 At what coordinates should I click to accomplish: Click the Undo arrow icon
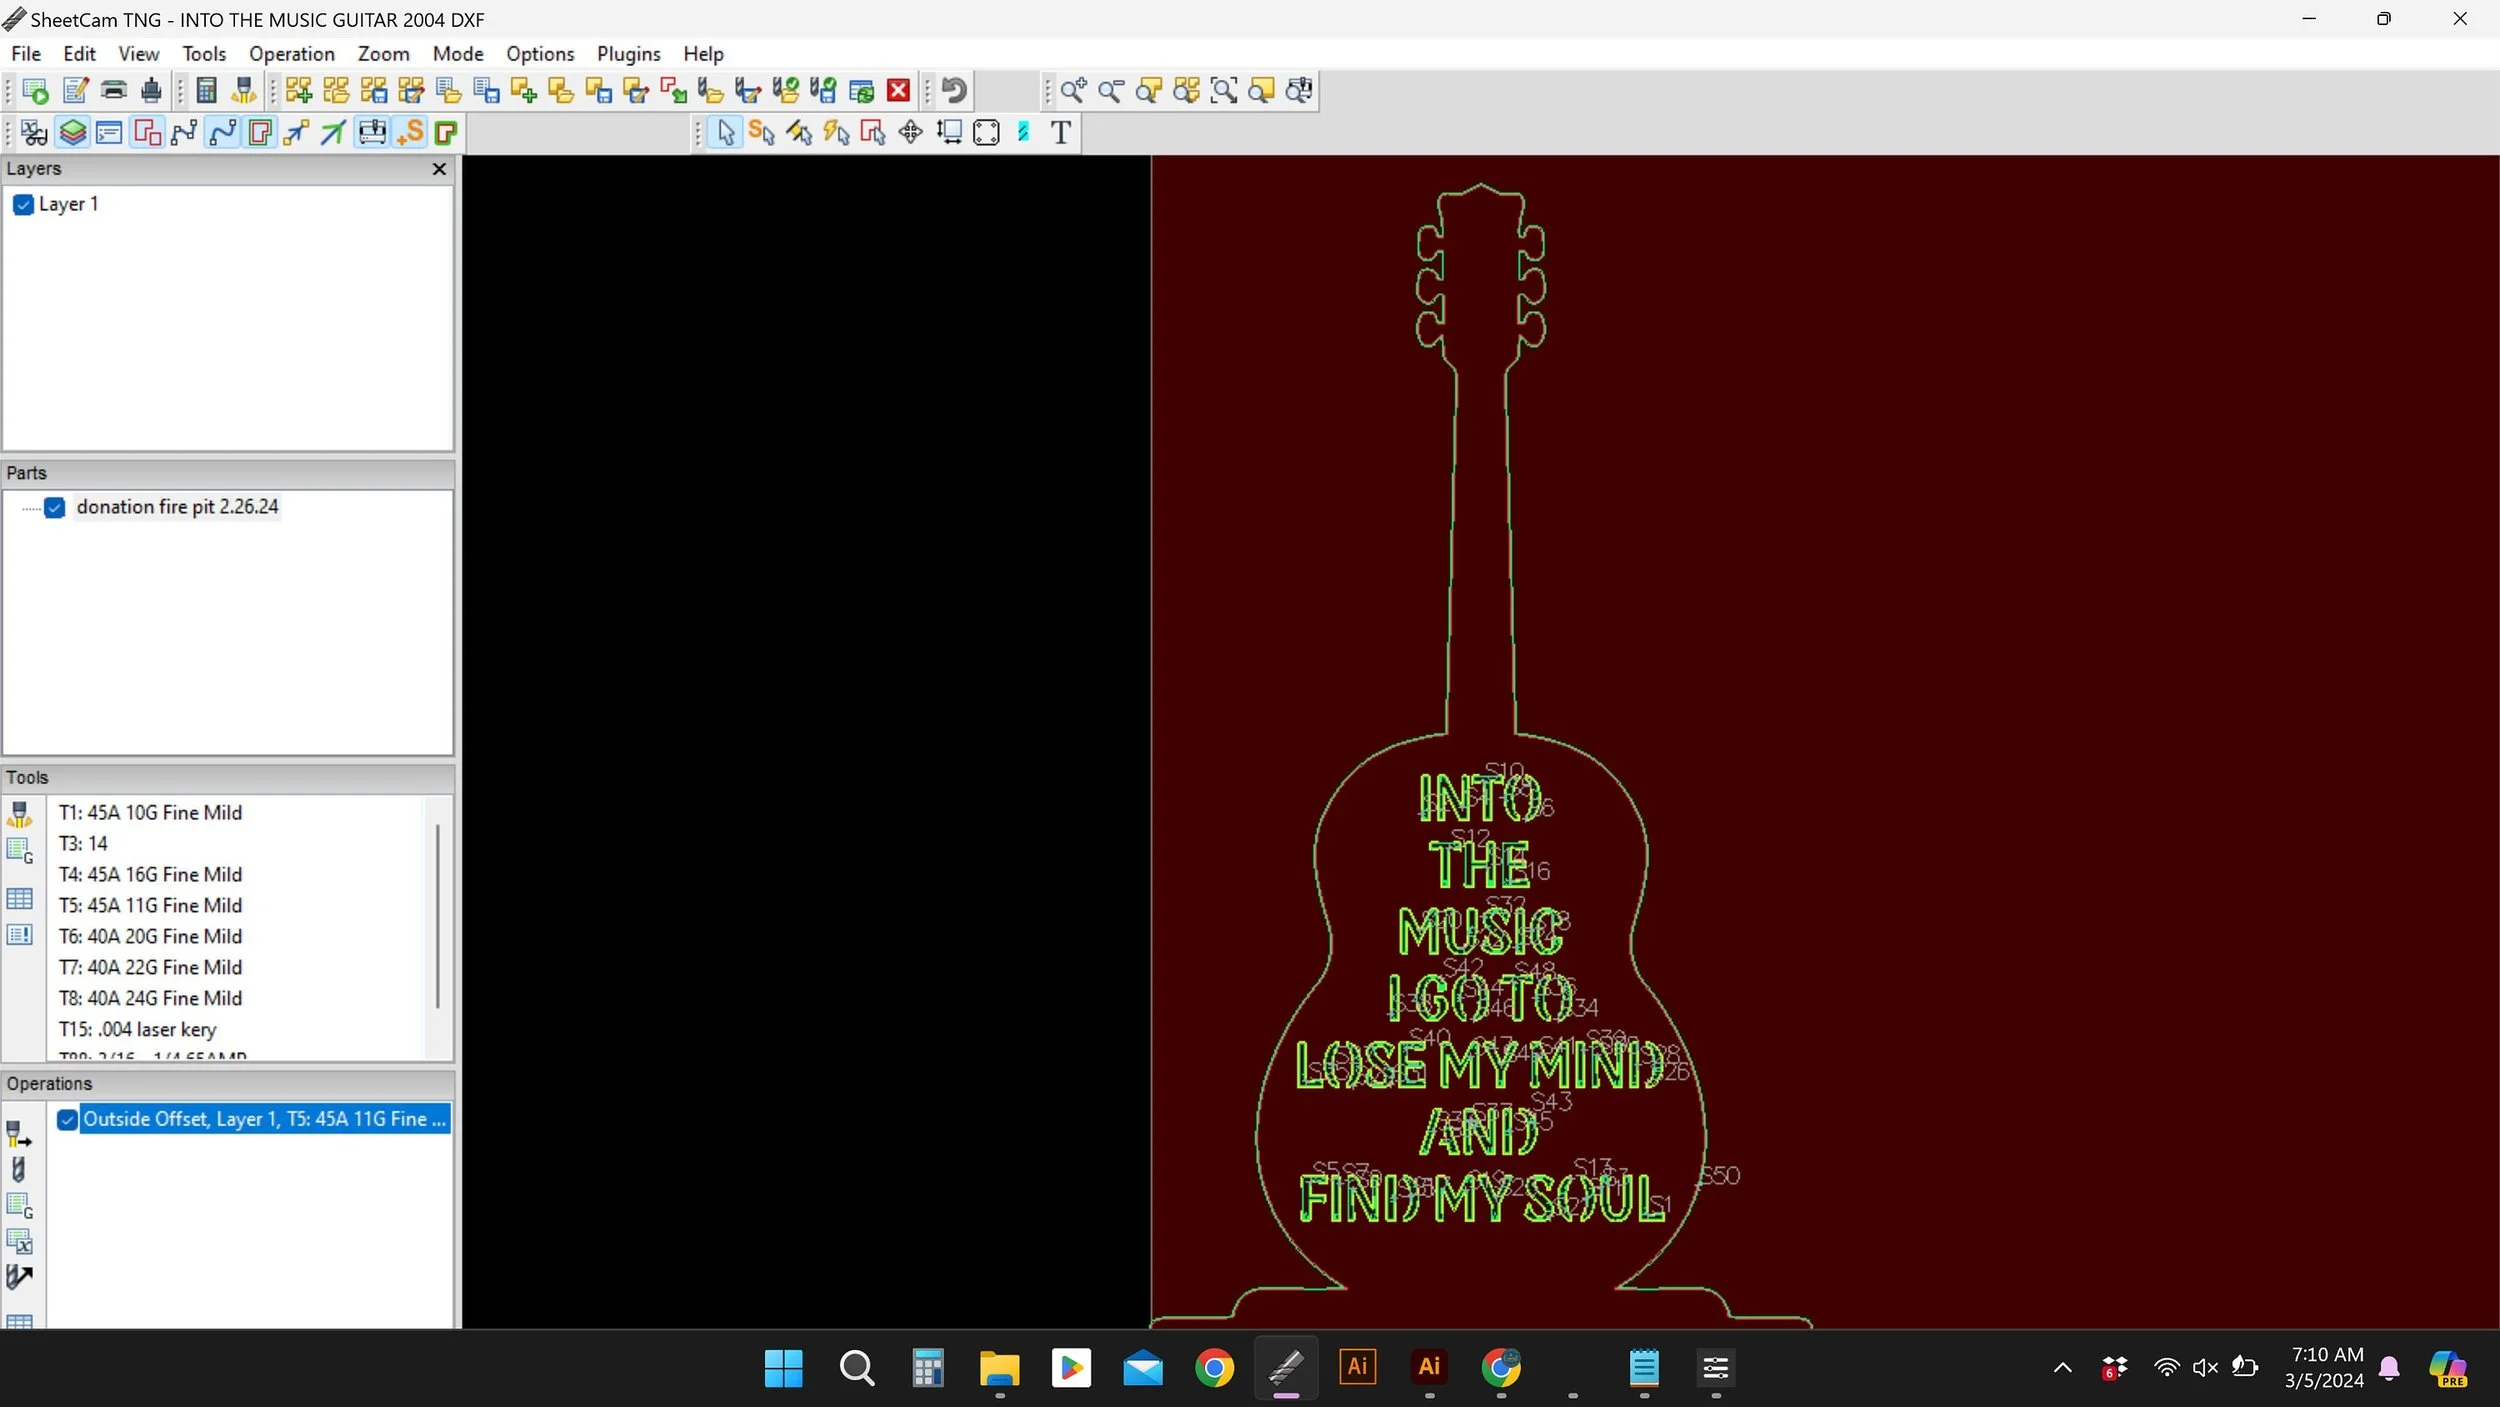tap(954, 91)
